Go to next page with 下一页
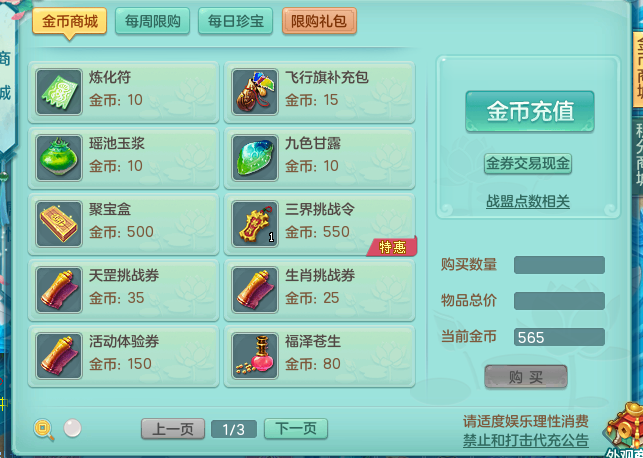The image size is (643, 458). coord(296,429)
